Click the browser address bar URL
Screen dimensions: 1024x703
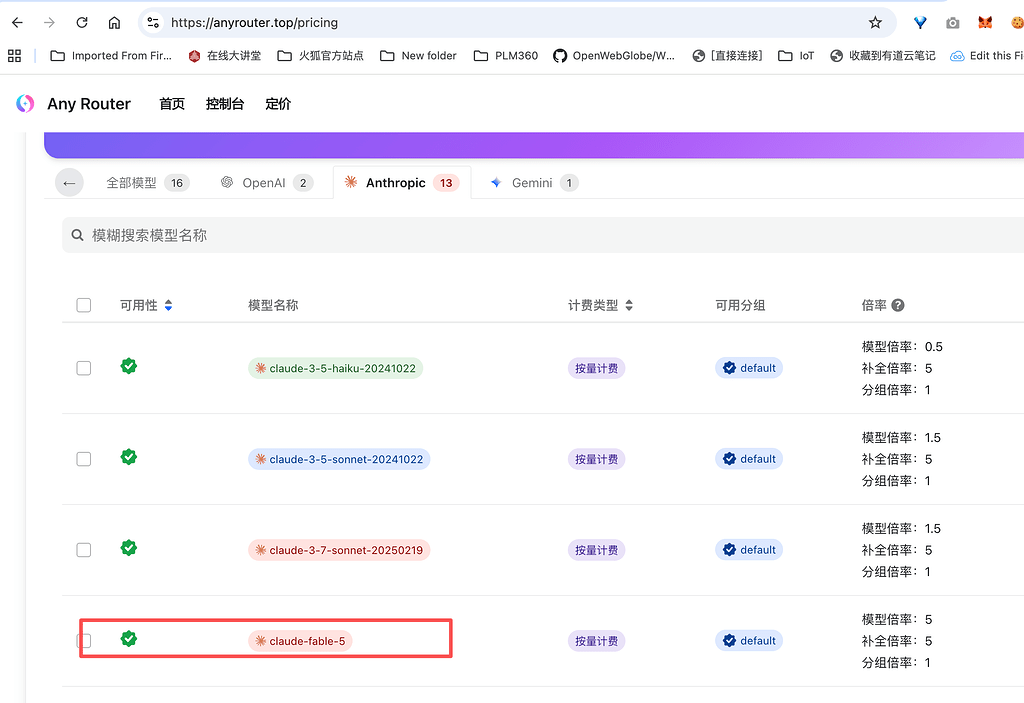[x=255, y=23]
